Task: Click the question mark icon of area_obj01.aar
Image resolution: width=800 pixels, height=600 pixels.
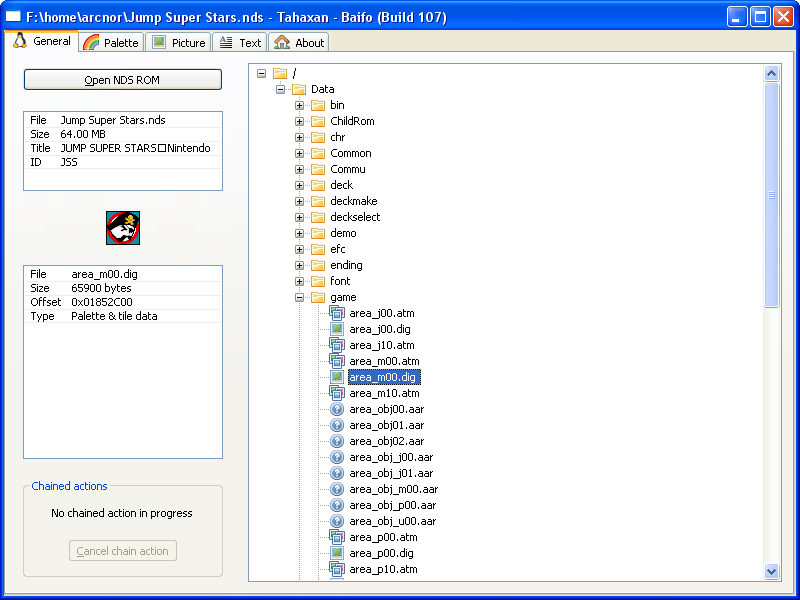Action: tap(337, 425)
